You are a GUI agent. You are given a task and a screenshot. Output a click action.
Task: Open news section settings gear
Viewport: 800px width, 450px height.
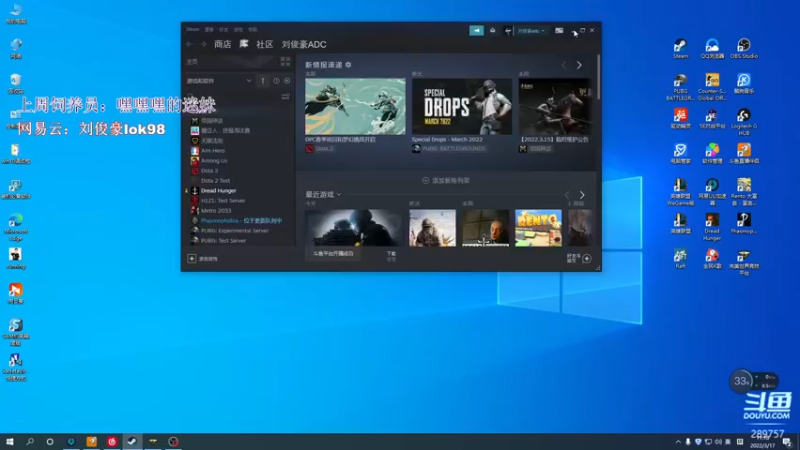(x=348, y=65)
